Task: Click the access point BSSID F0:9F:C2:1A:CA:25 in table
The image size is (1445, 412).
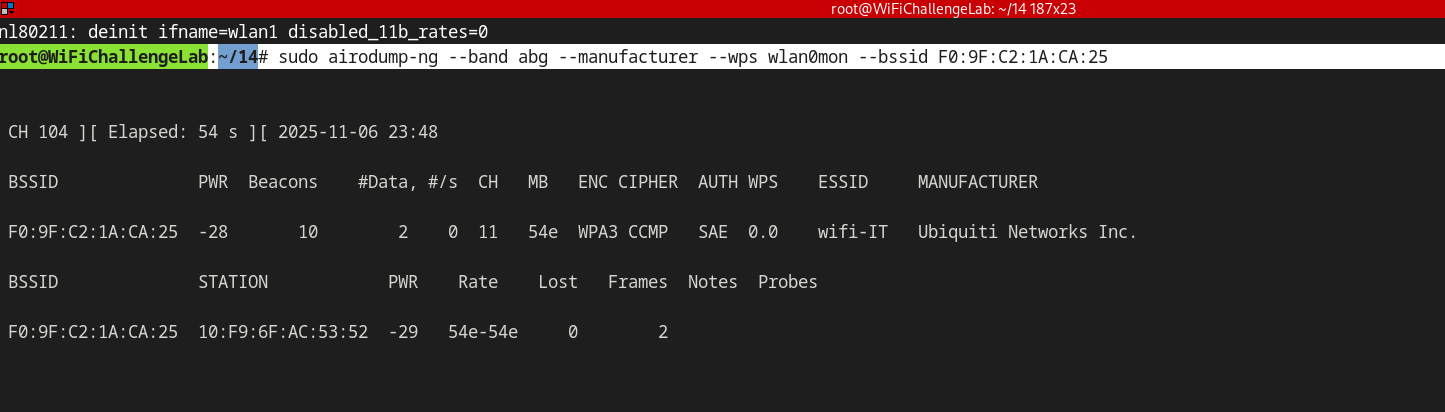Action: [93, 232]
